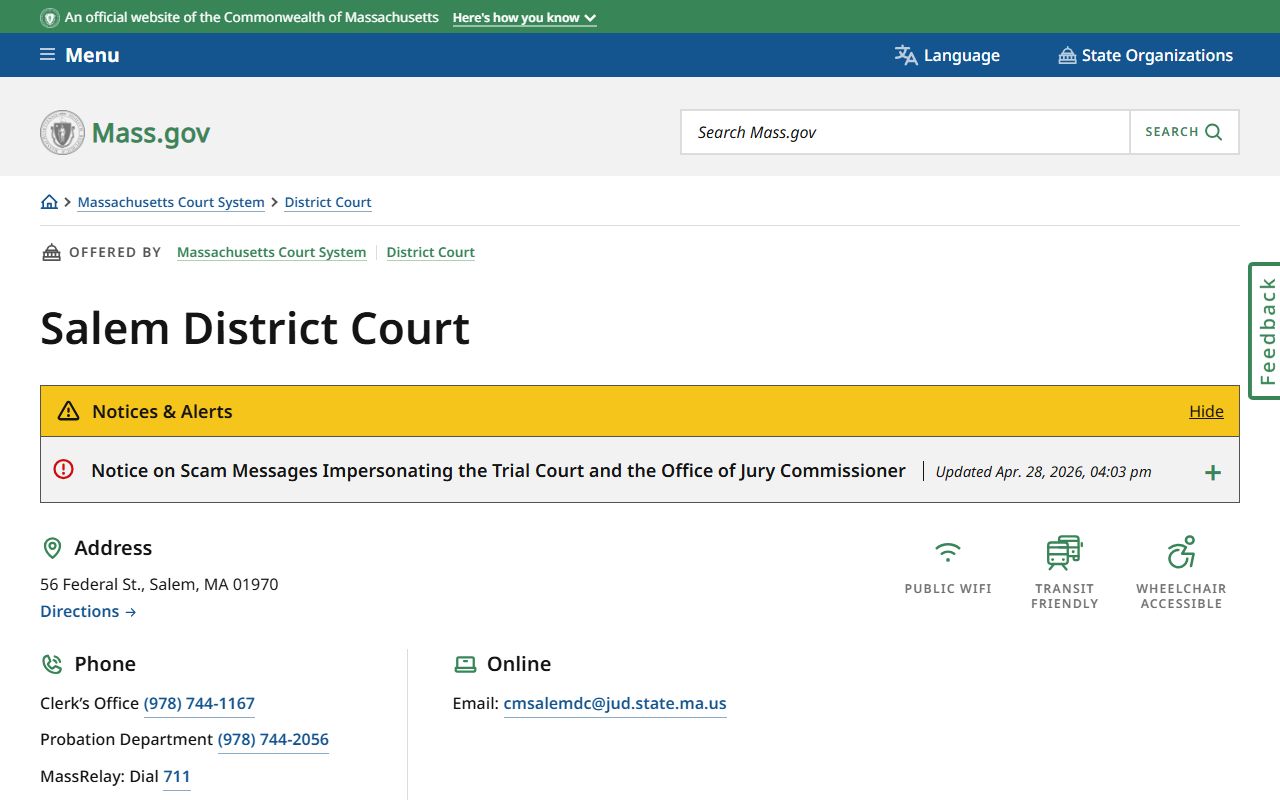Open Massachusetts Court System in Offered By
This screenshot has height=800, width=1280.
tap(271, 252)
